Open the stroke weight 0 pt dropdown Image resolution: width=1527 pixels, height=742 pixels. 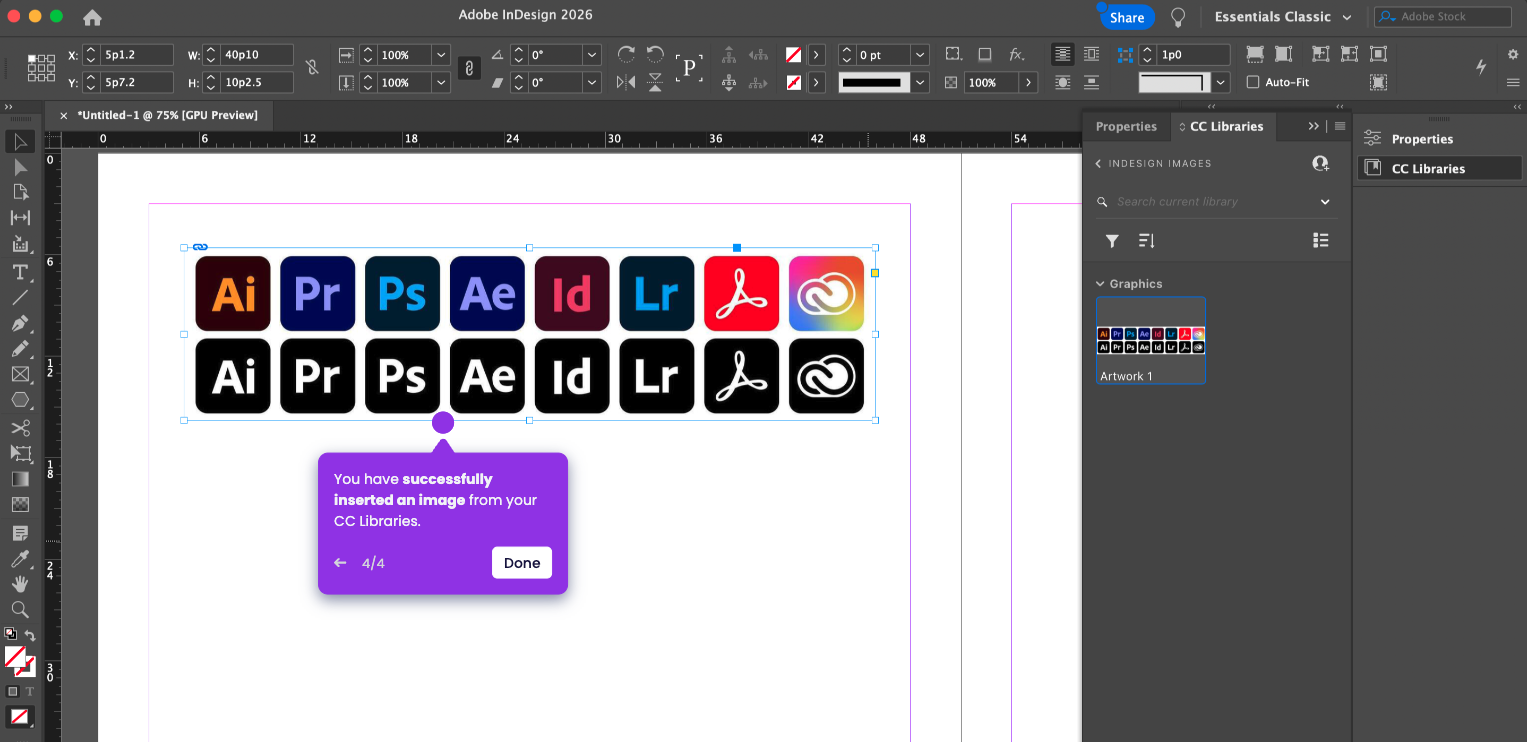coord(920,55)
